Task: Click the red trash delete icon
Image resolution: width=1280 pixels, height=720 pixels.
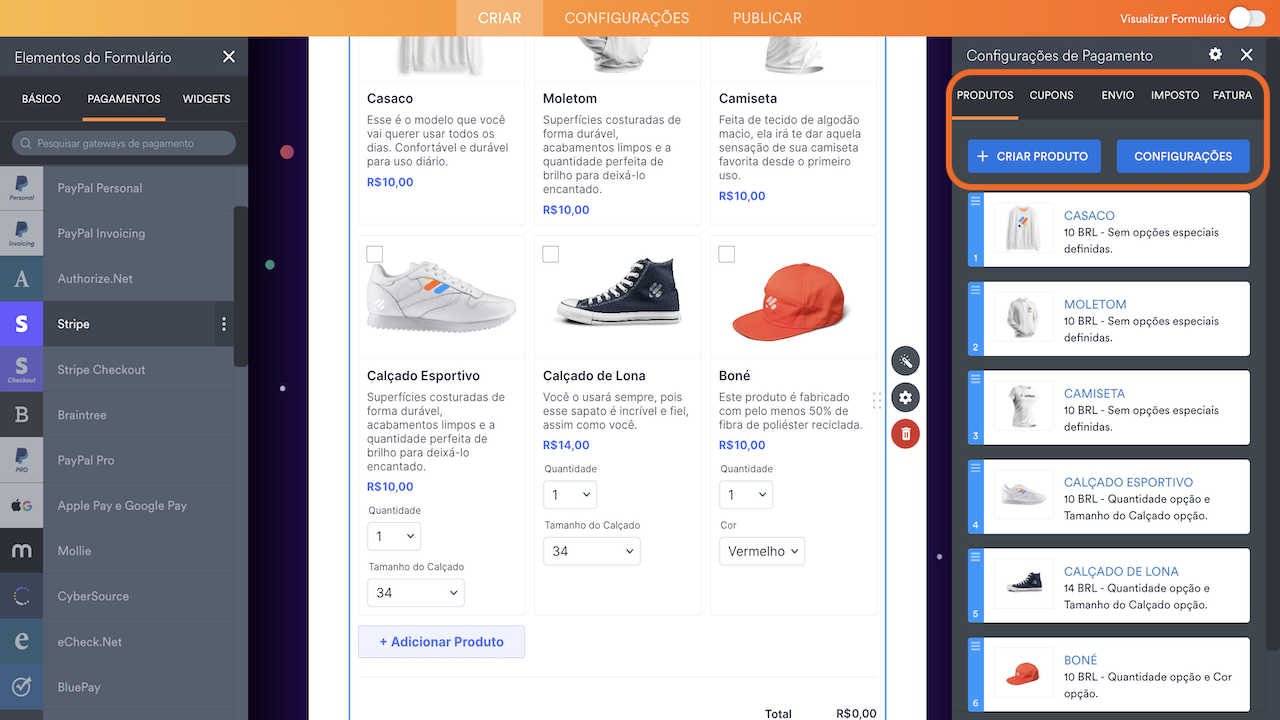Action: [x=905, y=434]
